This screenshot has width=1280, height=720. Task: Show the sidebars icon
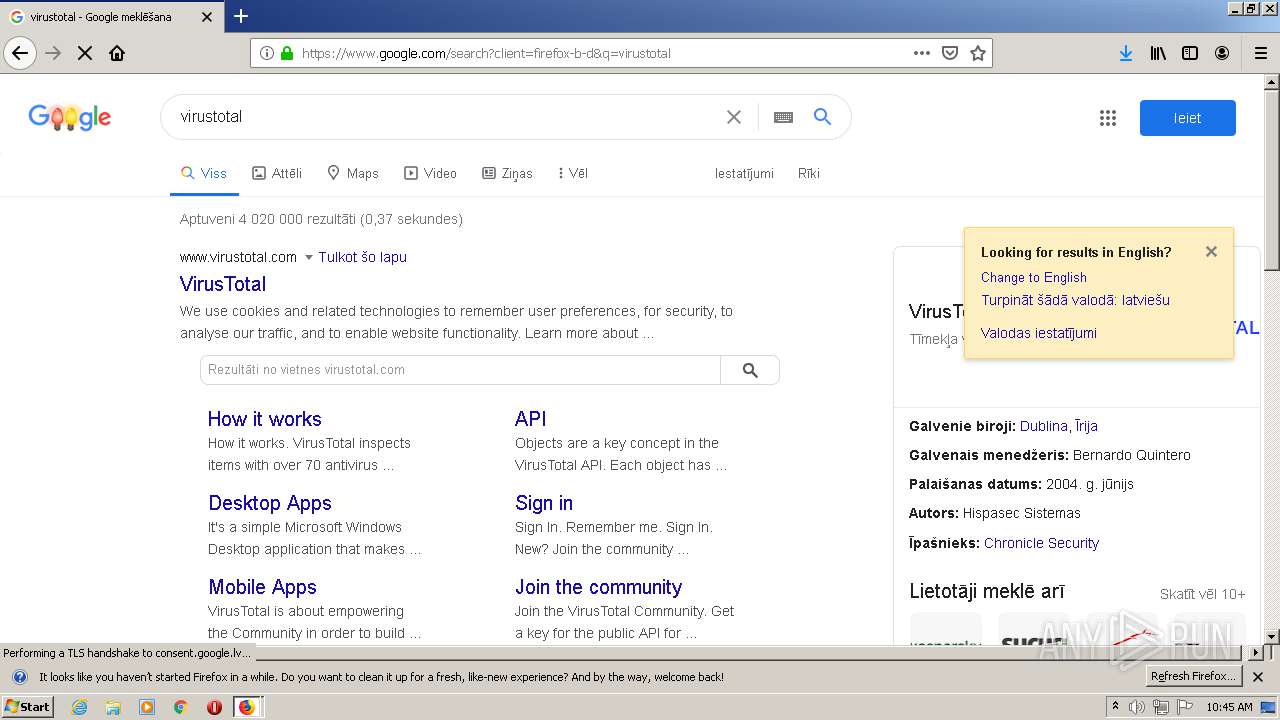(1190, 53)
